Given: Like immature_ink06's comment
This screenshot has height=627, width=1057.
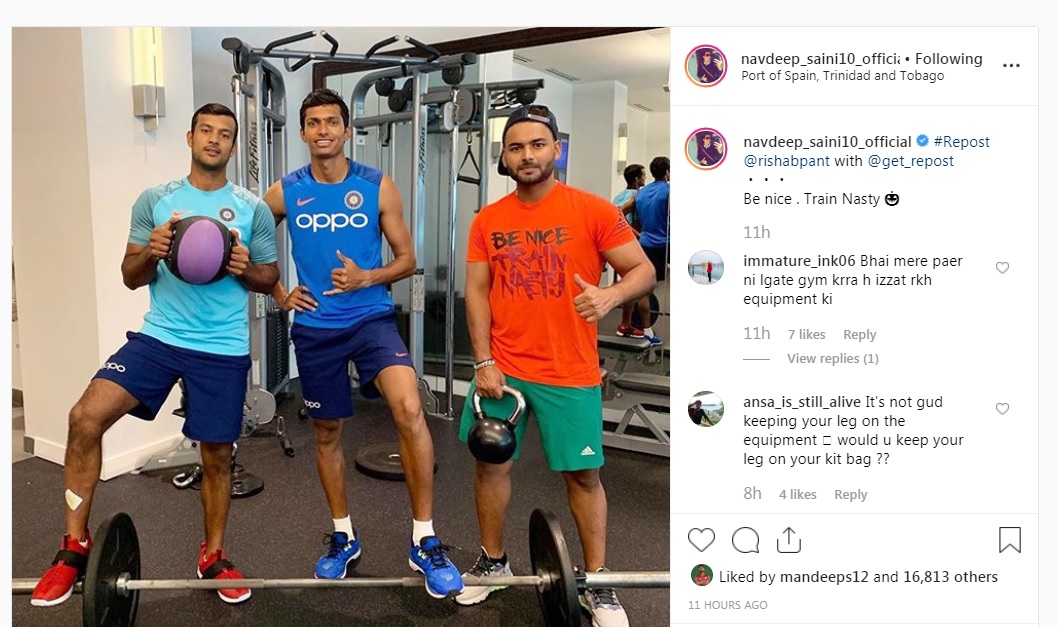Looking at the screenshot, I should point(1002,268).
